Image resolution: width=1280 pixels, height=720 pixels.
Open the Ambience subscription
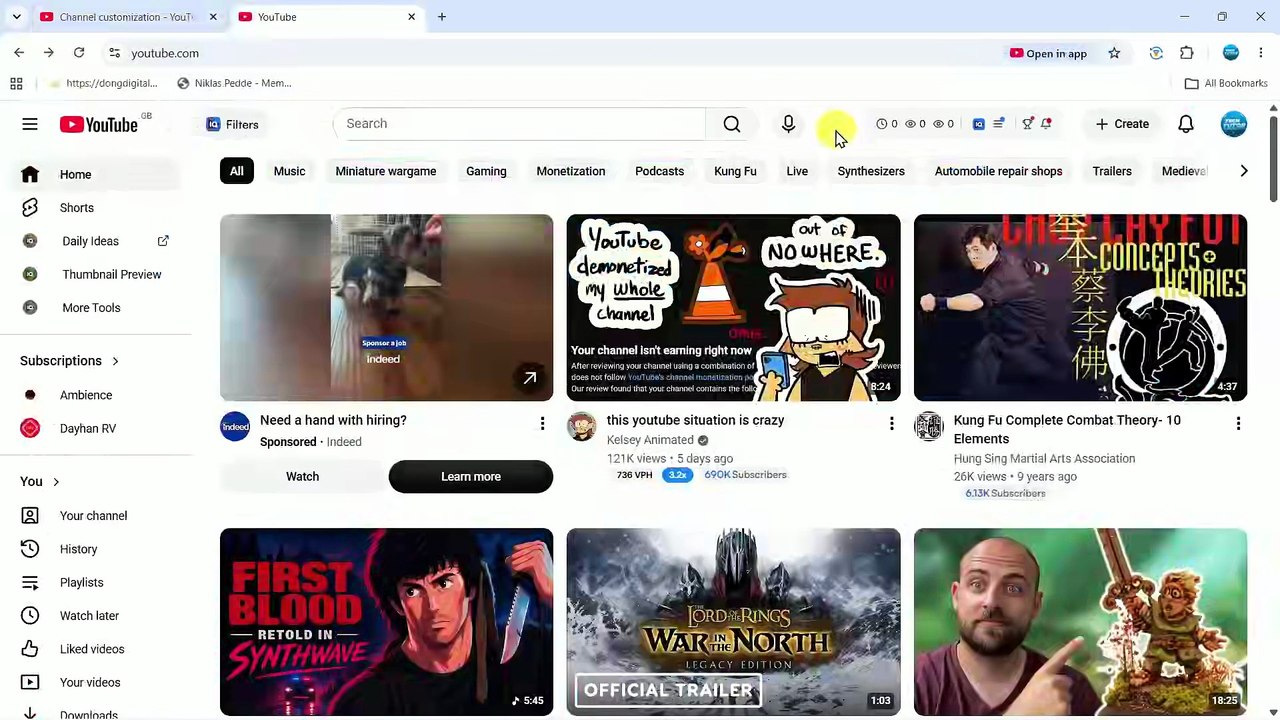[96, 395]
